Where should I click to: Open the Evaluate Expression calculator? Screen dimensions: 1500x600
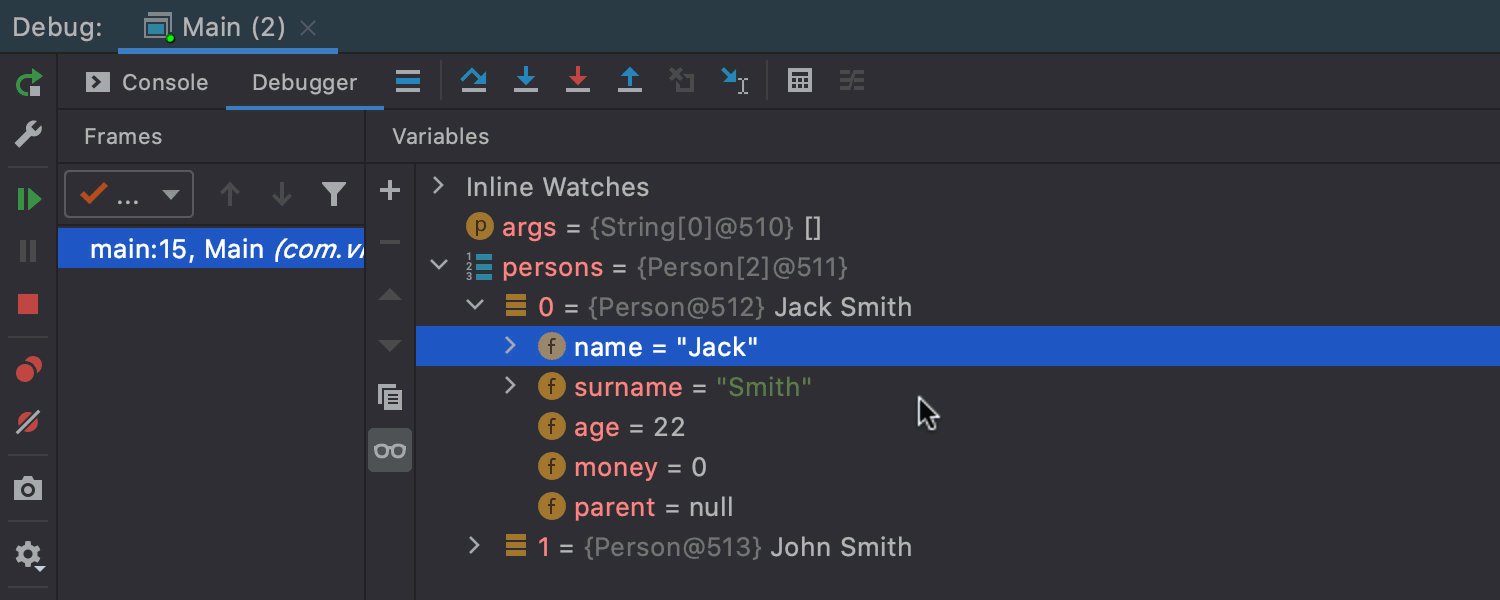[x=800, y=81]
